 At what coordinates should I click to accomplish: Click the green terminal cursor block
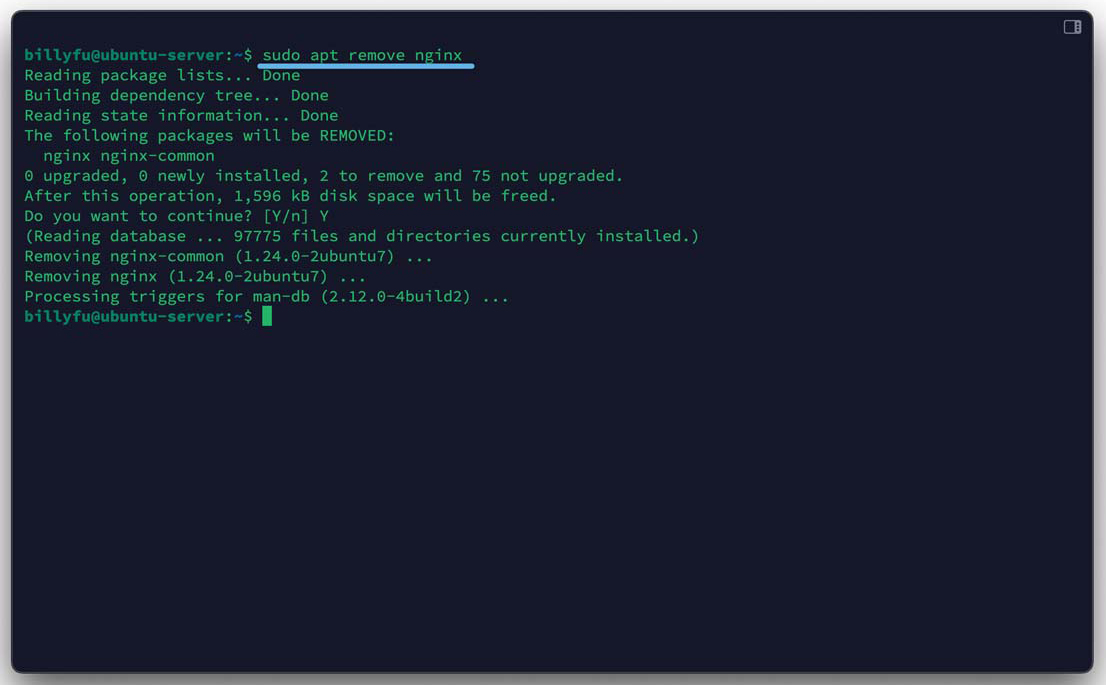coord(267,316)
